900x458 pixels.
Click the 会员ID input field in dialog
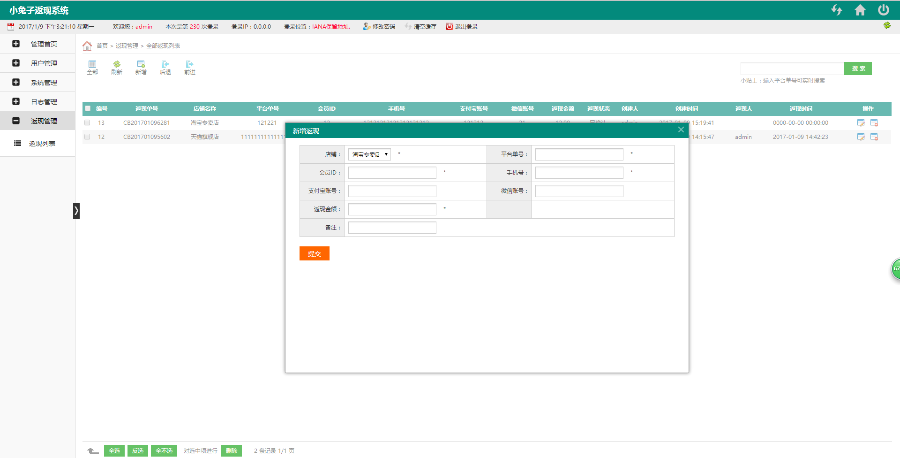pyautogui.click(x=393, y=173)
